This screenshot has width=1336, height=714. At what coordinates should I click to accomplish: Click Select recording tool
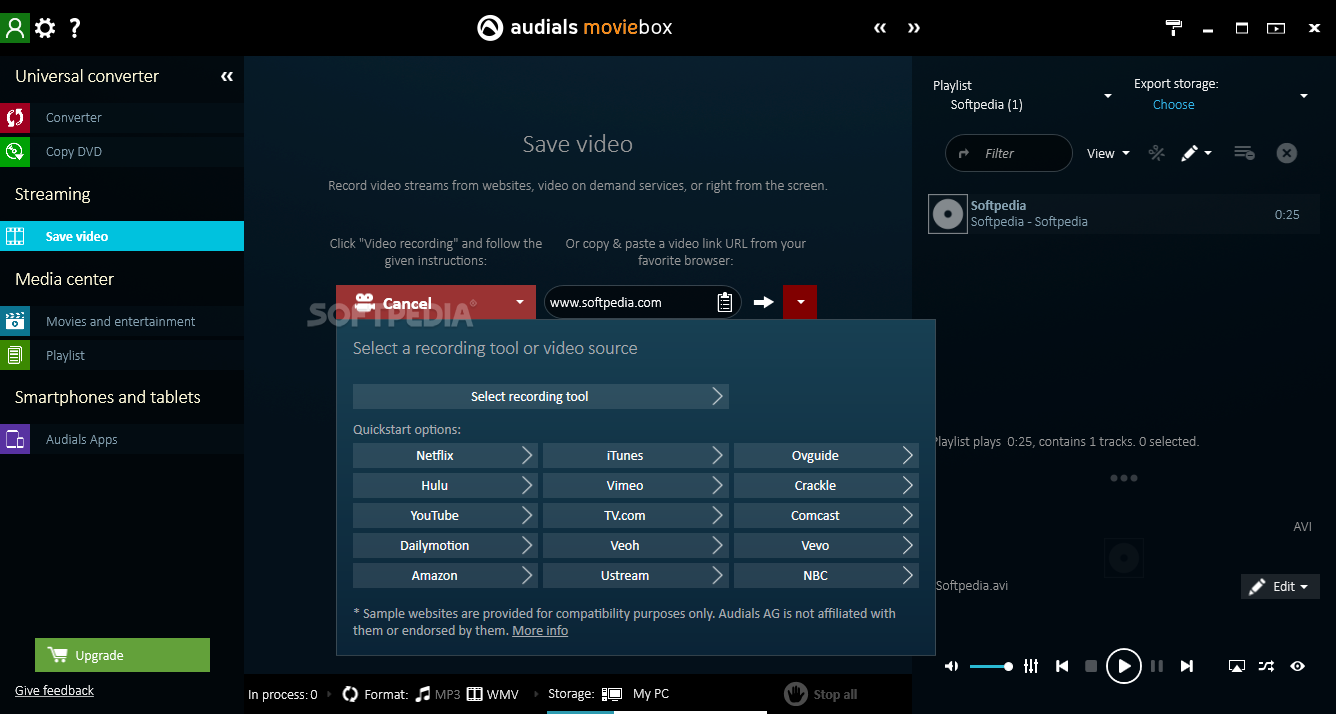[x=541, y=396]
